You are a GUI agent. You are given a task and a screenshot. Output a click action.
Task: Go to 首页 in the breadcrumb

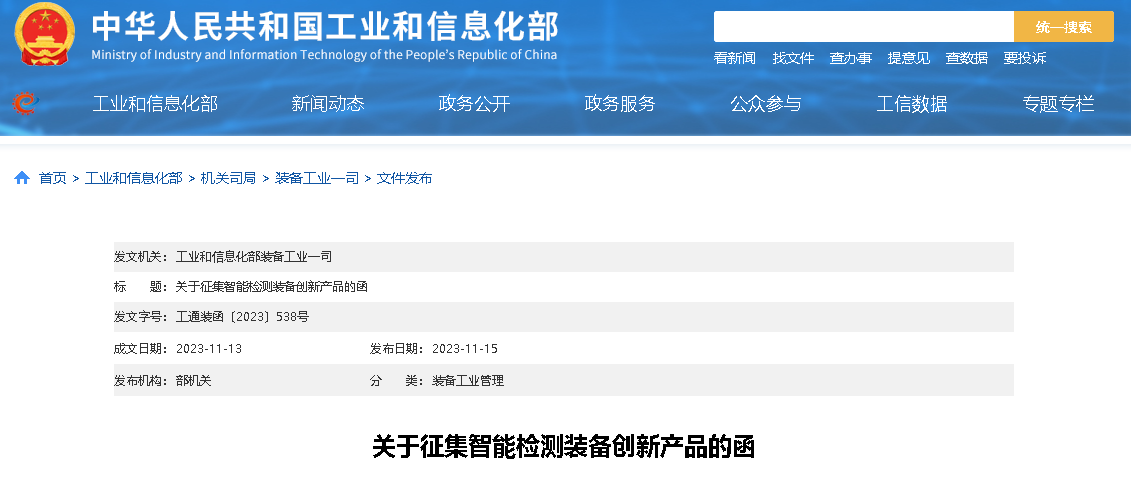pyautogui.click(x=53, y=178)
